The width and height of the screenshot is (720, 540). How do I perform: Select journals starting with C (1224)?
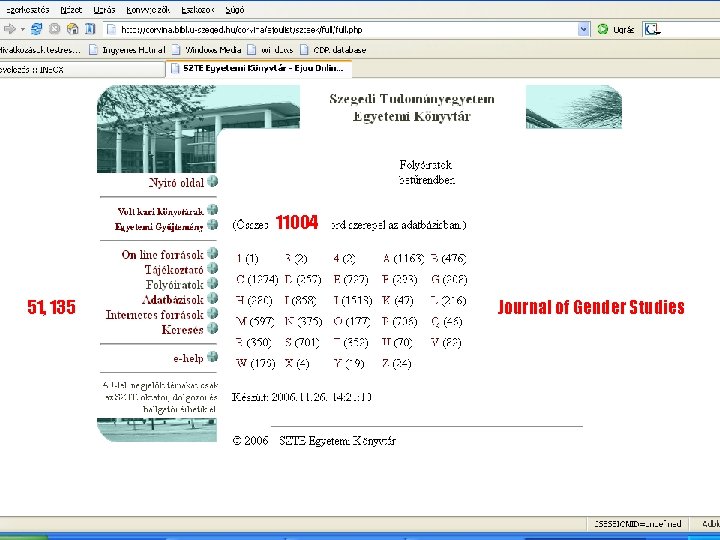(x=257, y=280)
